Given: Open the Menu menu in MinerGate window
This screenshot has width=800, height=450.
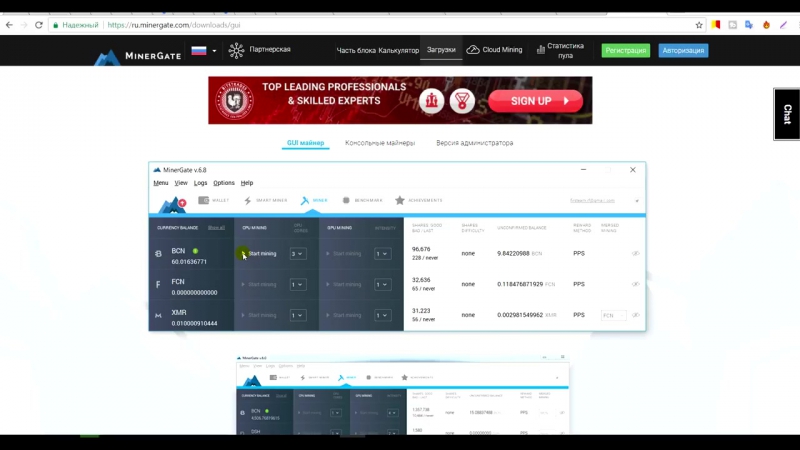Looking at the screenshot, I should point(161,183).
